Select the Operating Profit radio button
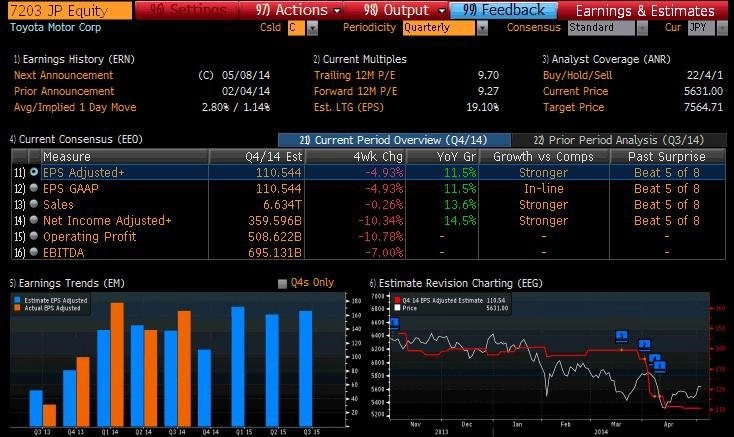Screen dimensions: 734x437 point(34,236)
